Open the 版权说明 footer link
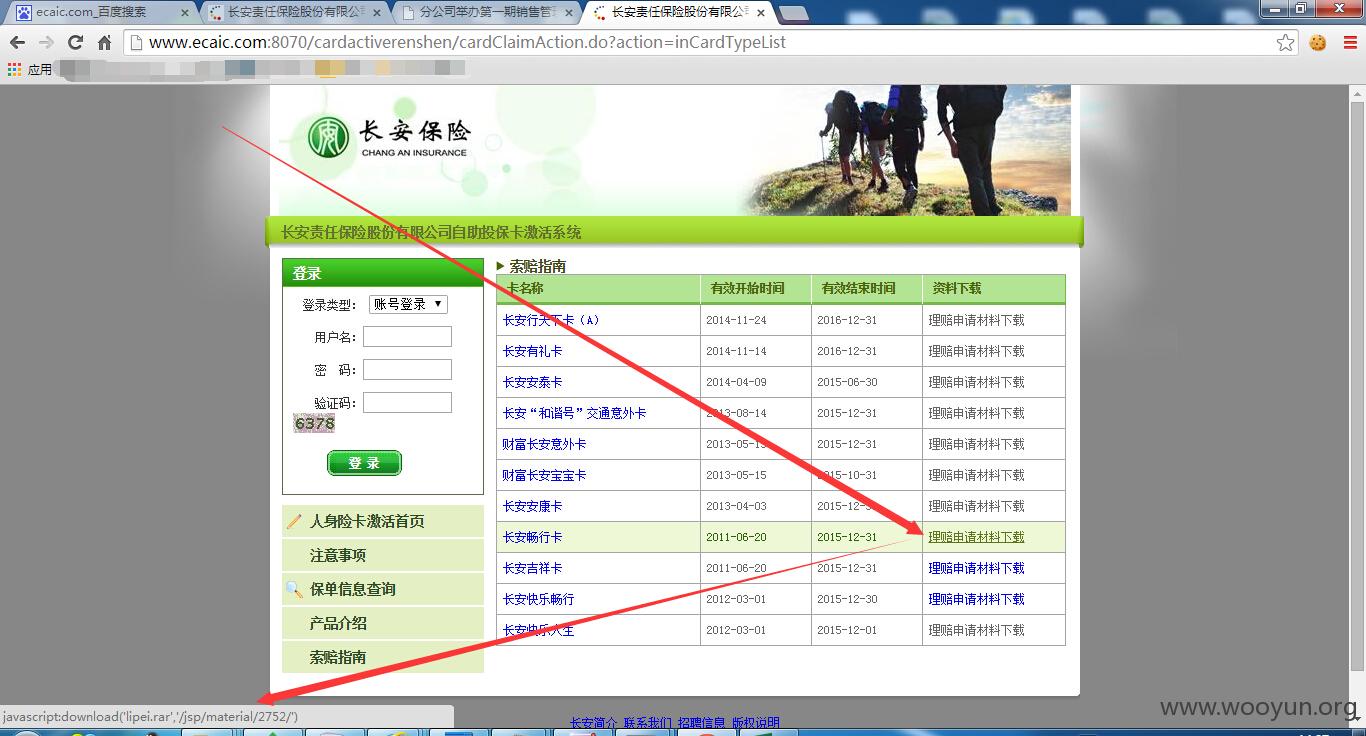Viewport: 1366px width, 736px height. 756,723
